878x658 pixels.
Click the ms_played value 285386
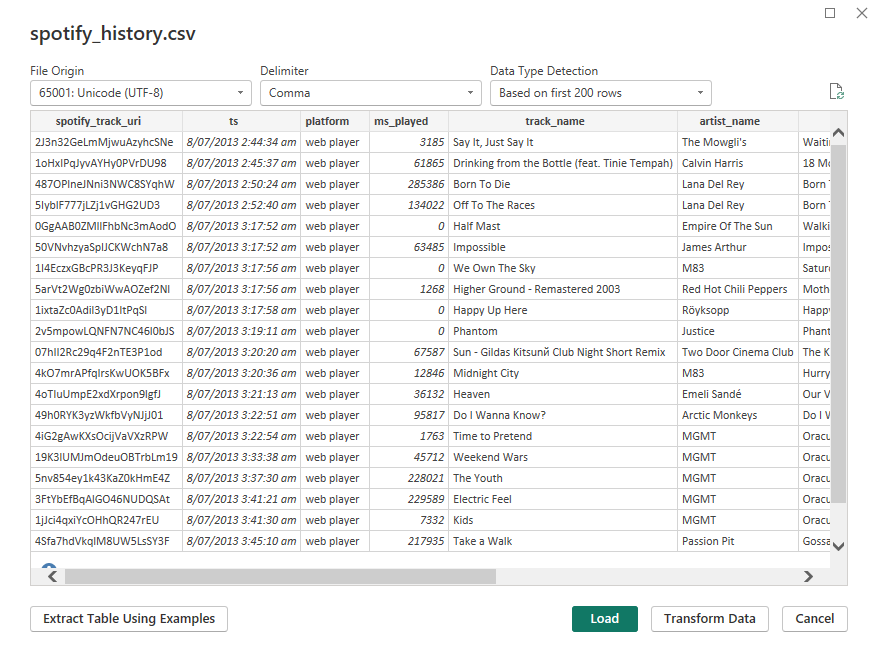(x=409, y=184)
